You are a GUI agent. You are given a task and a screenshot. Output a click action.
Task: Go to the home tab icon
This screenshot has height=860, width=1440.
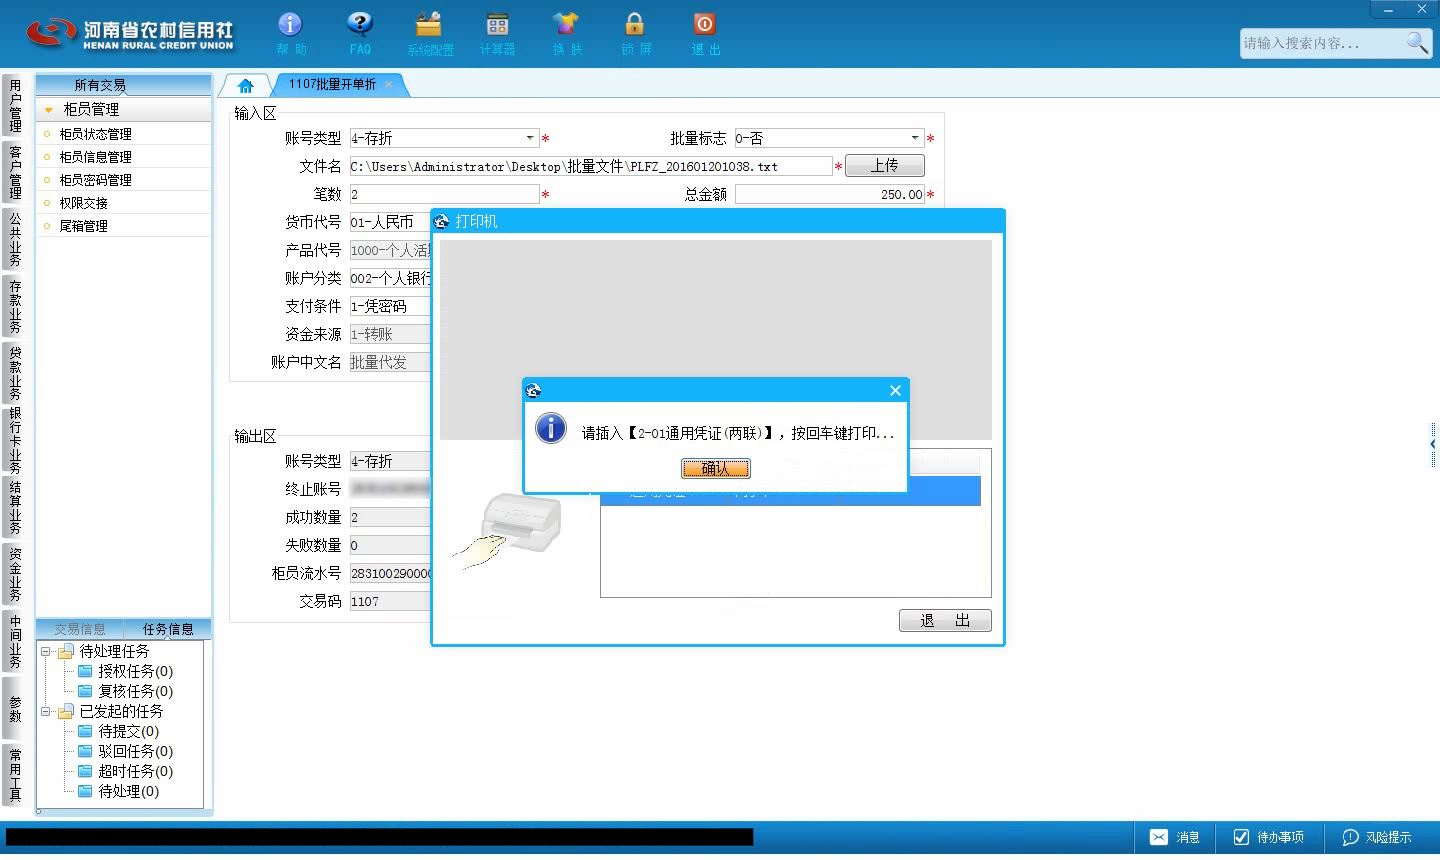(246, 85)
